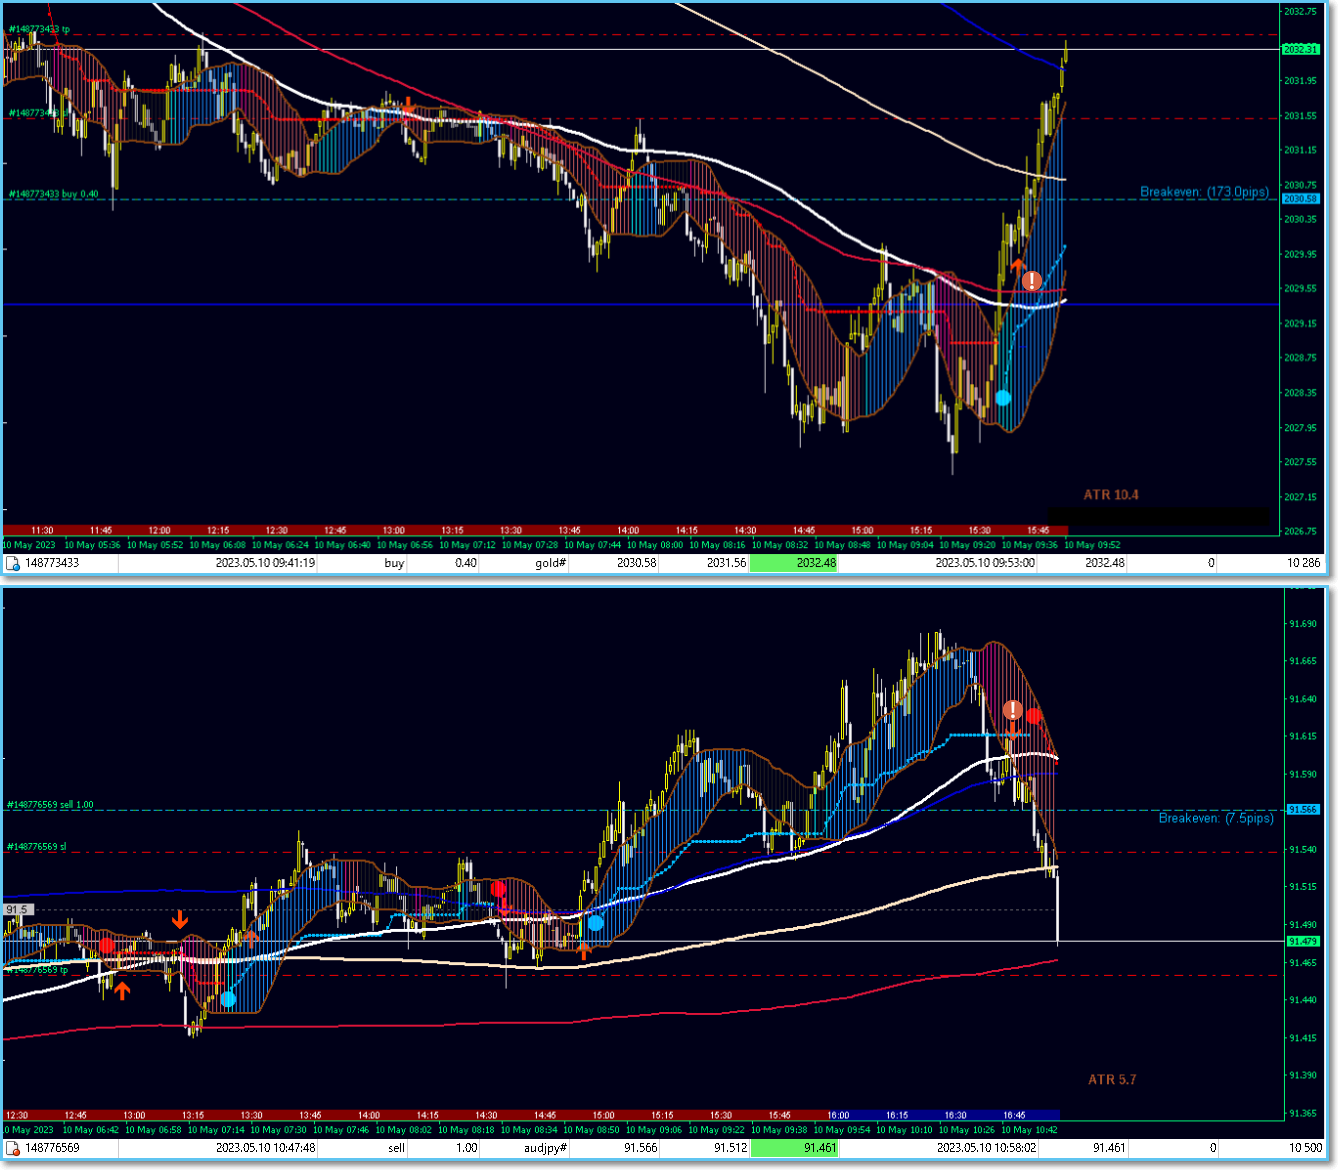Click the green highlighted 91.461 price cell
Viewport: 1338px width, 1170px height.
click(795, 1148)
